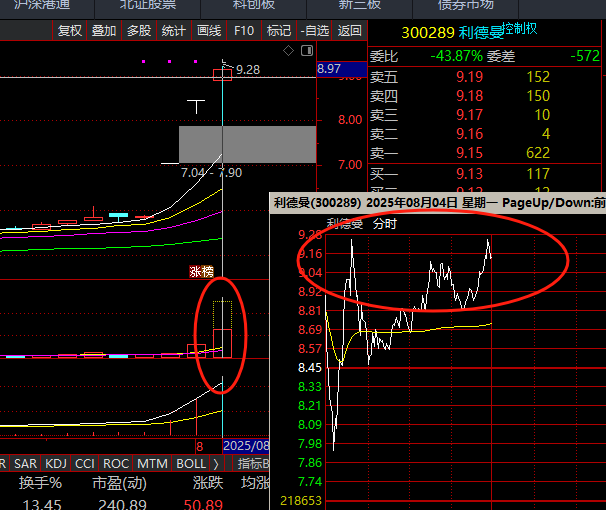Select the KDJ indicator tab
This screenshot has height=510, width=606.
point(56,463)
